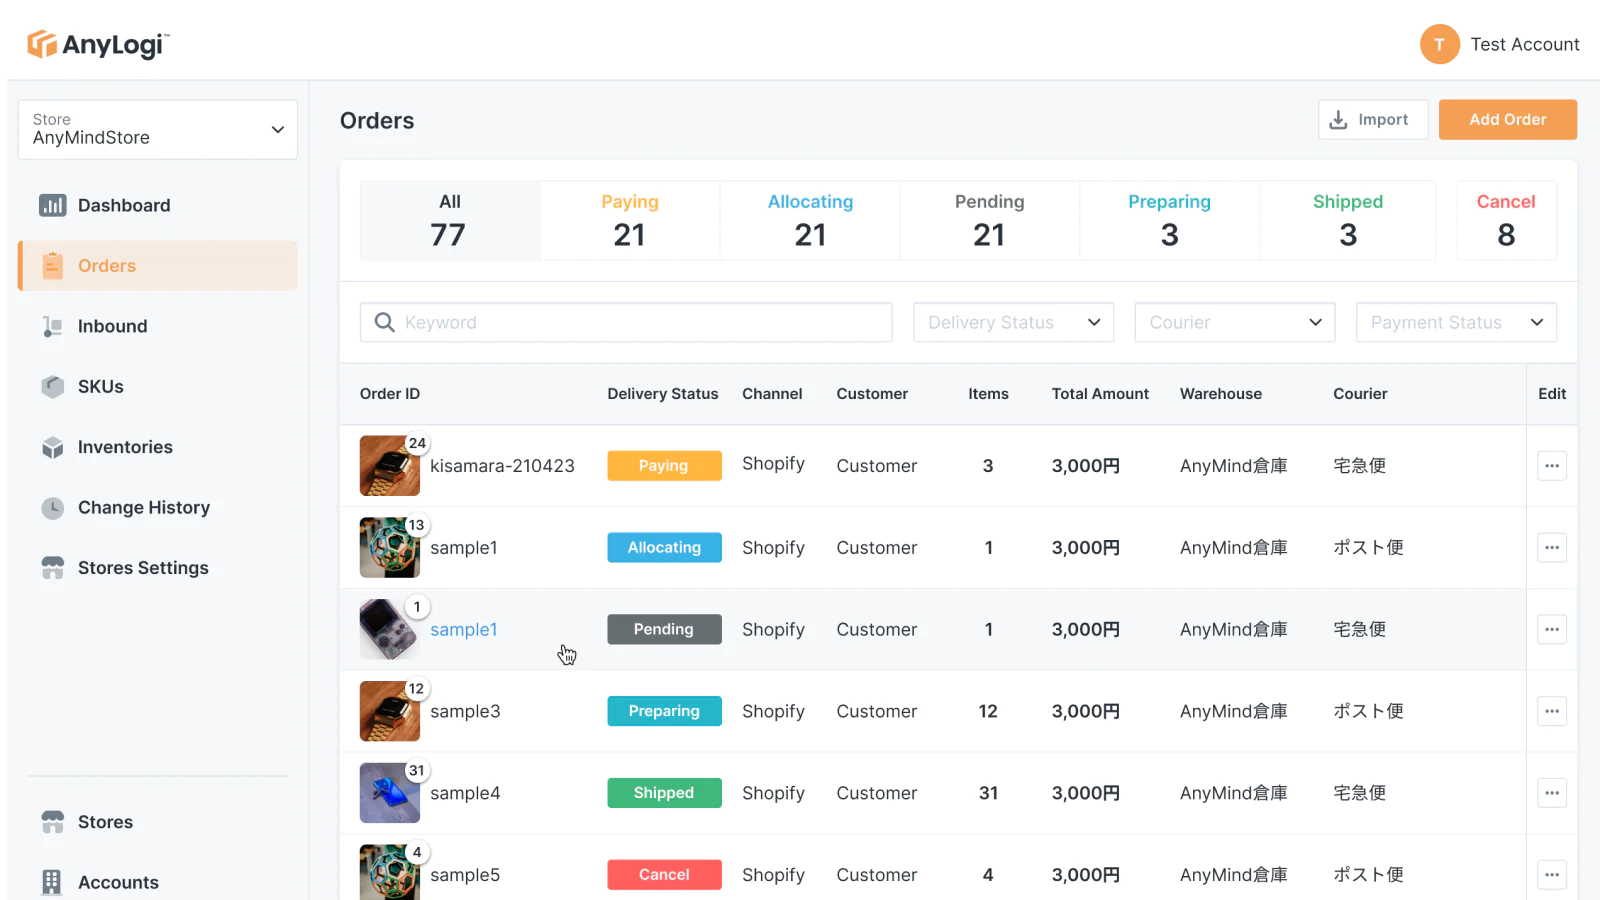Open the edit menu for kisamara-210423
The height and width of the screenshot is (900, 1600).
pos(1551,466)
